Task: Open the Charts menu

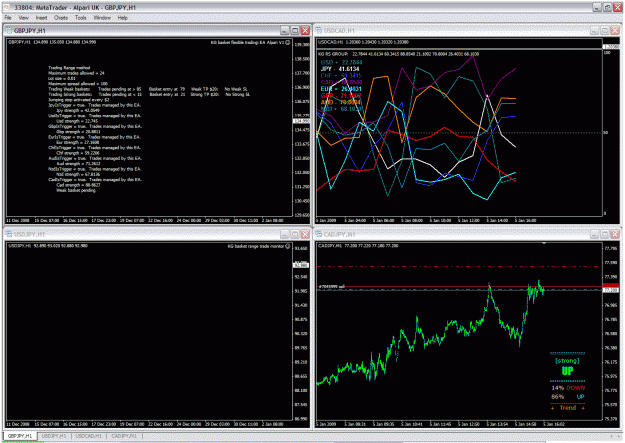Action: [61, 18]
